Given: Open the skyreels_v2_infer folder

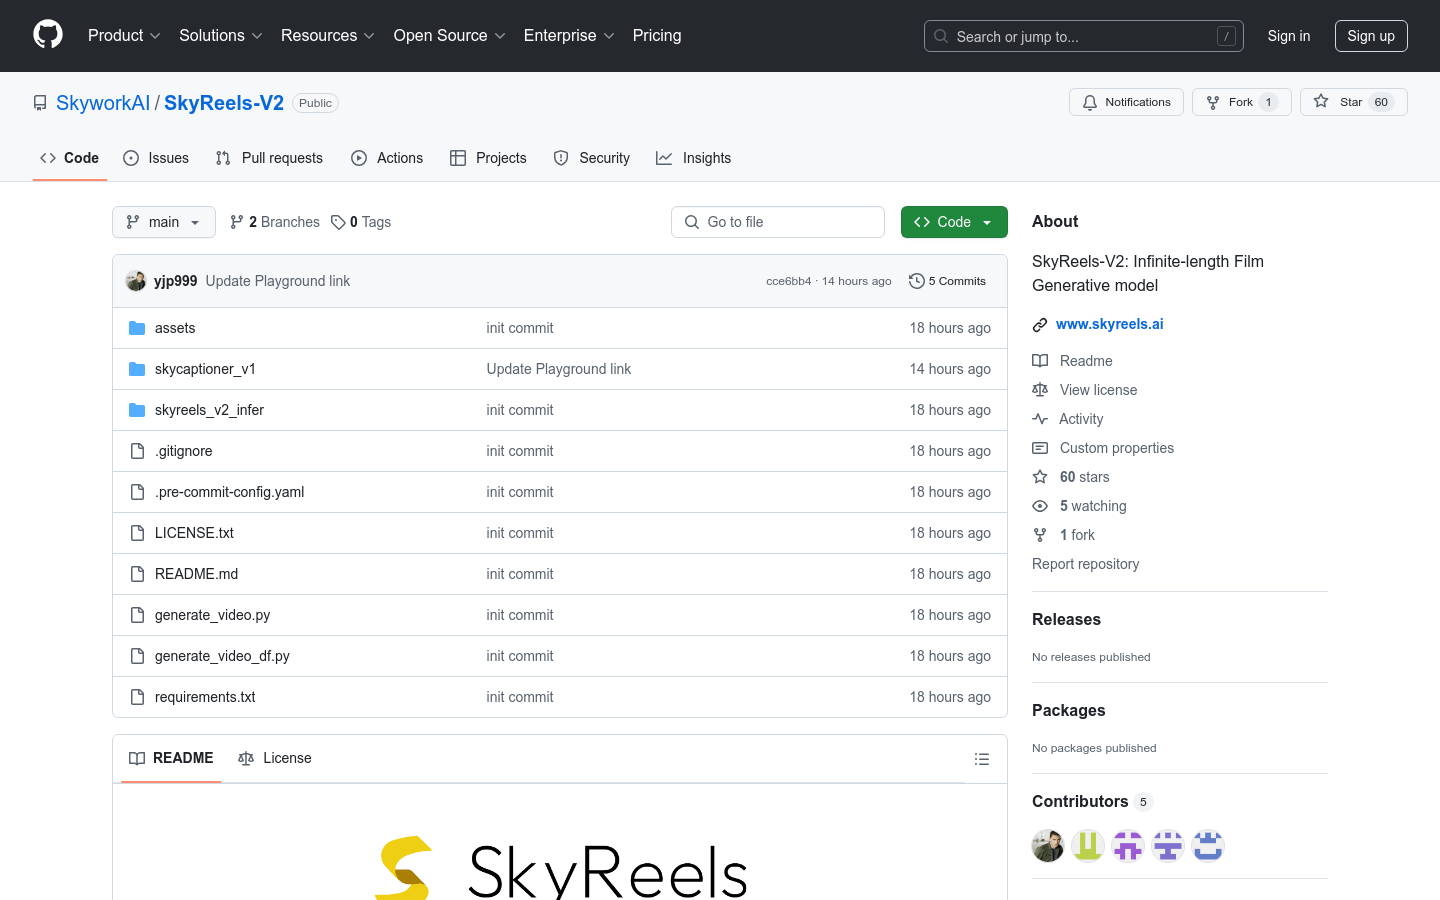Looking at the screenshot, I should [209, 410].
